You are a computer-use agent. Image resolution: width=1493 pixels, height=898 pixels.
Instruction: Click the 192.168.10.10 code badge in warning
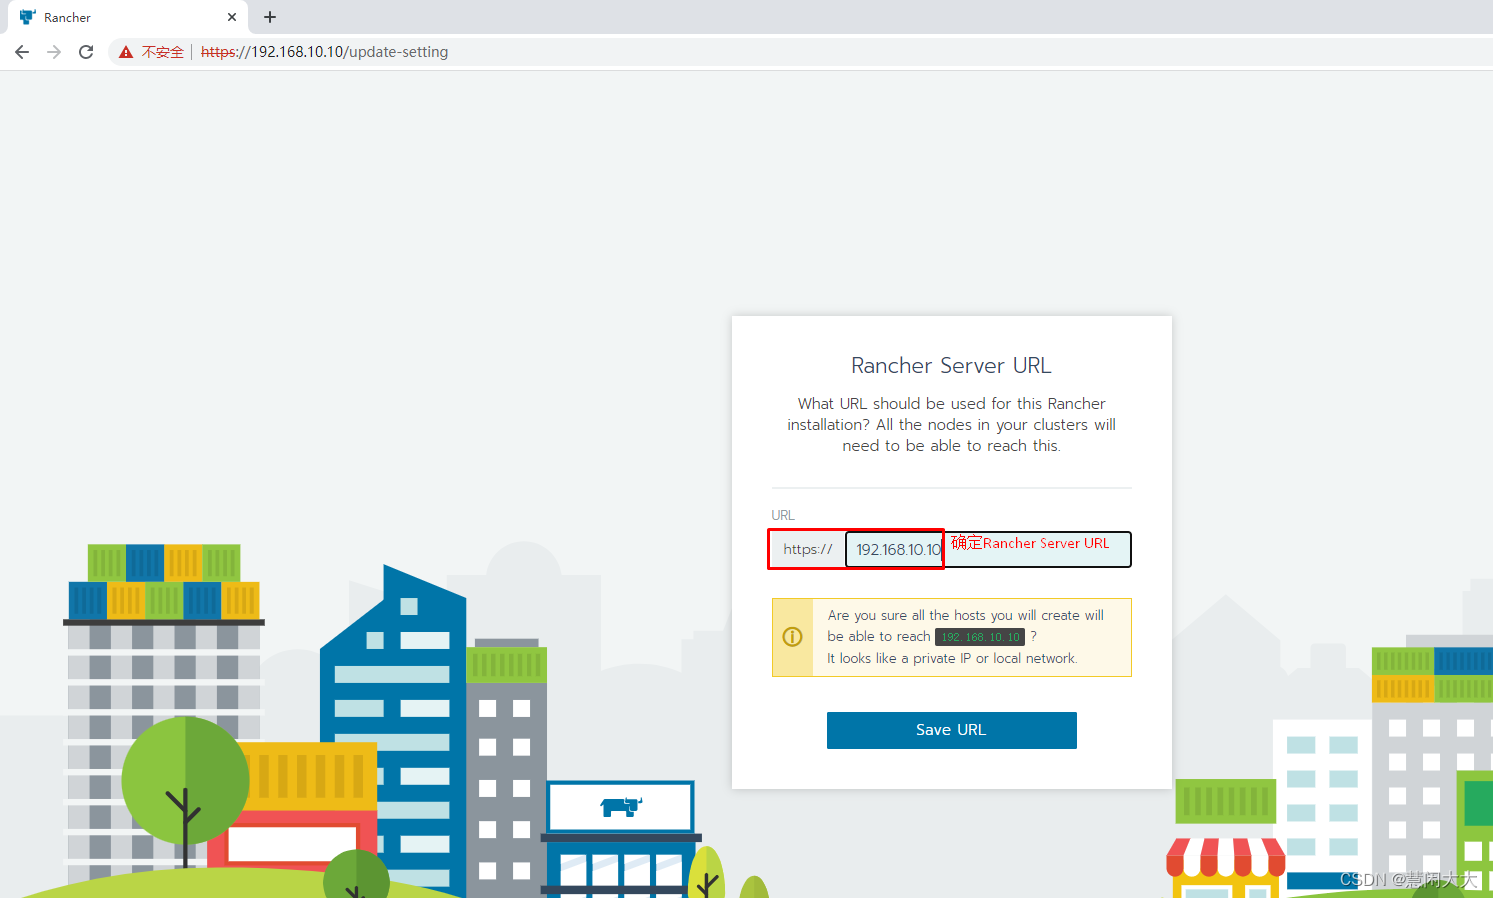click(980, 637)
